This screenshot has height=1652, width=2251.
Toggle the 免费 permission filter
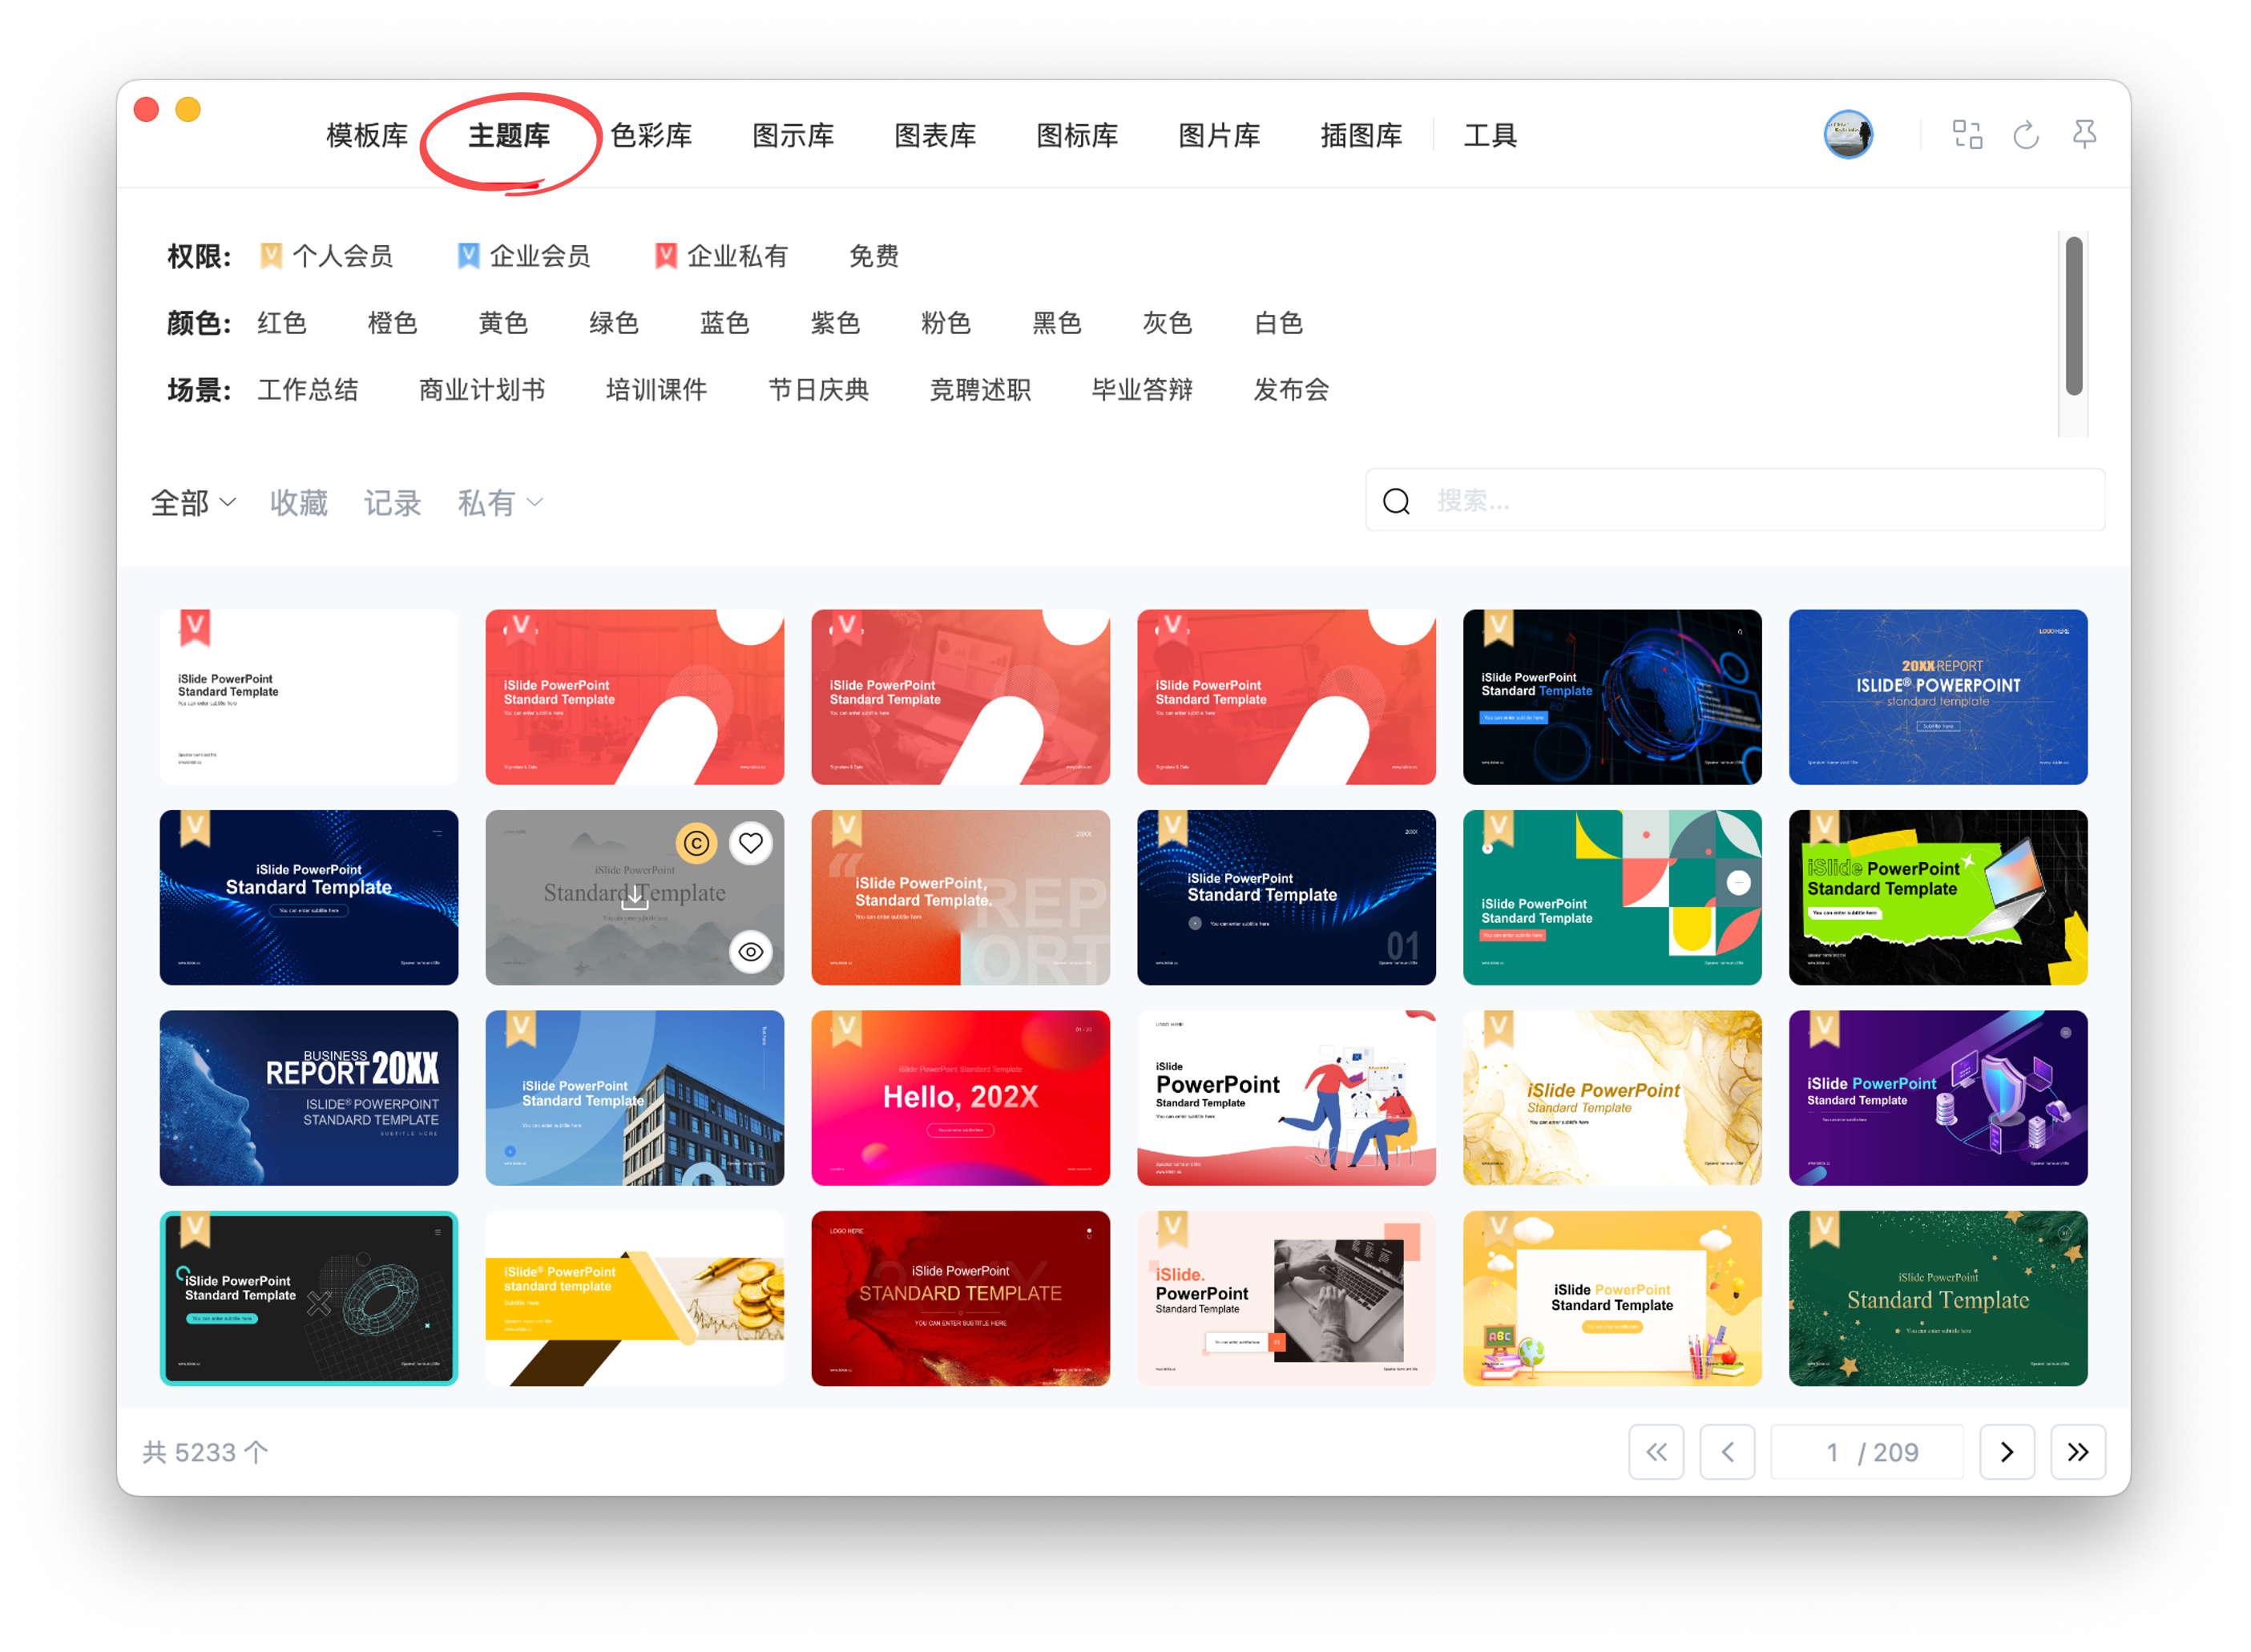point(873,257)
